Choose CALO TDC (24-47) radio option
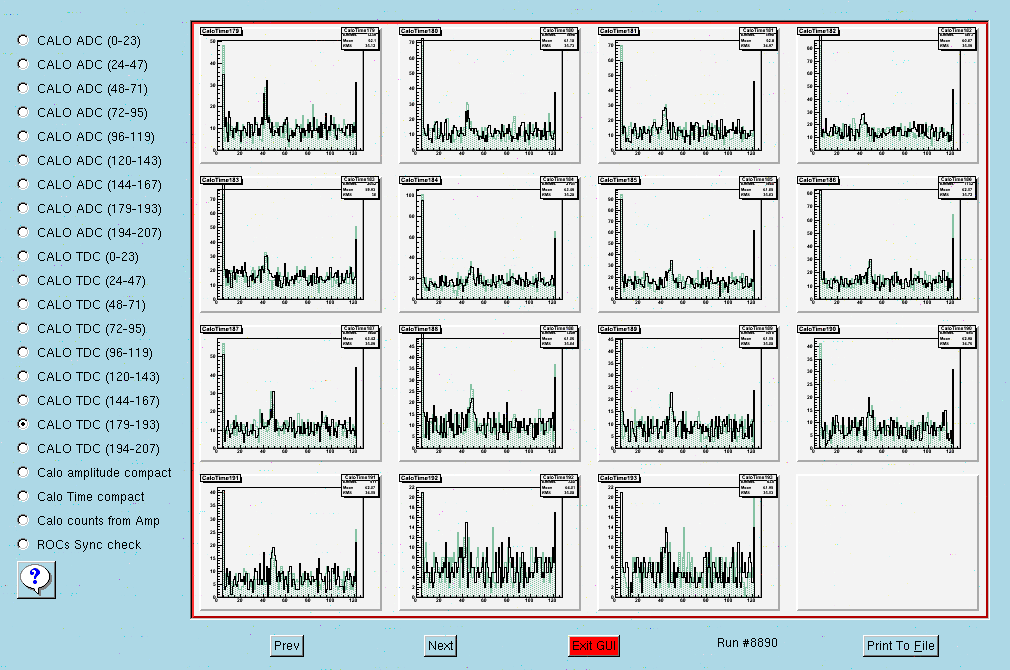This screenshot has width=1010, height=670. coord(23,280)
